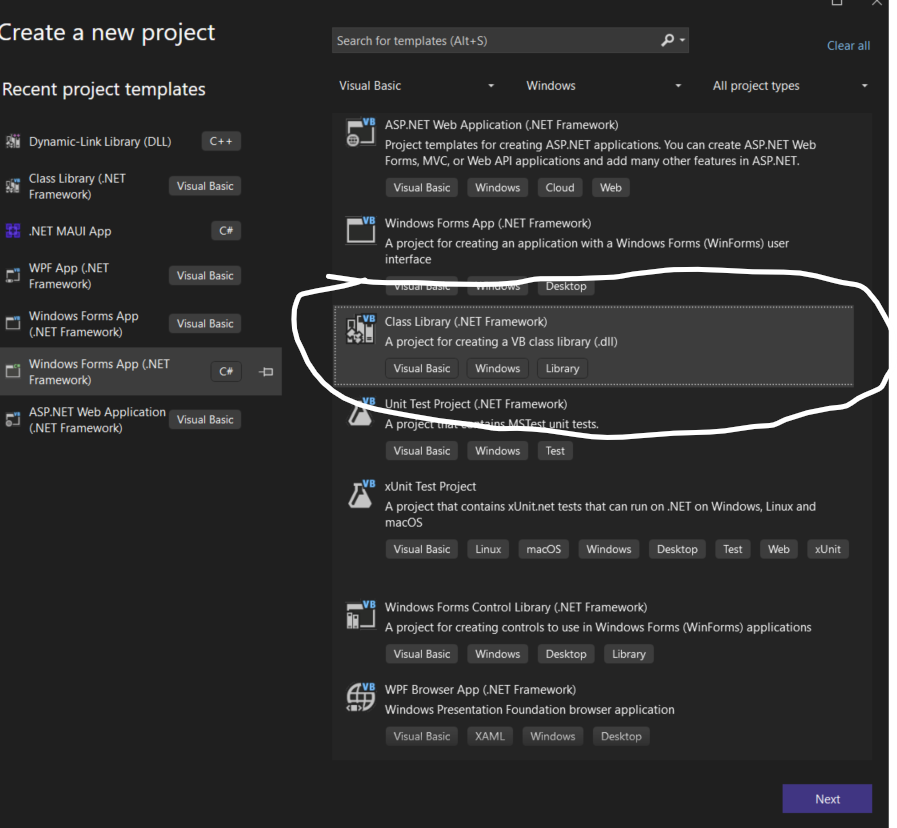Click the search magnifier icon
Viewport: 897px width, 828px height.
coord(667,40)
